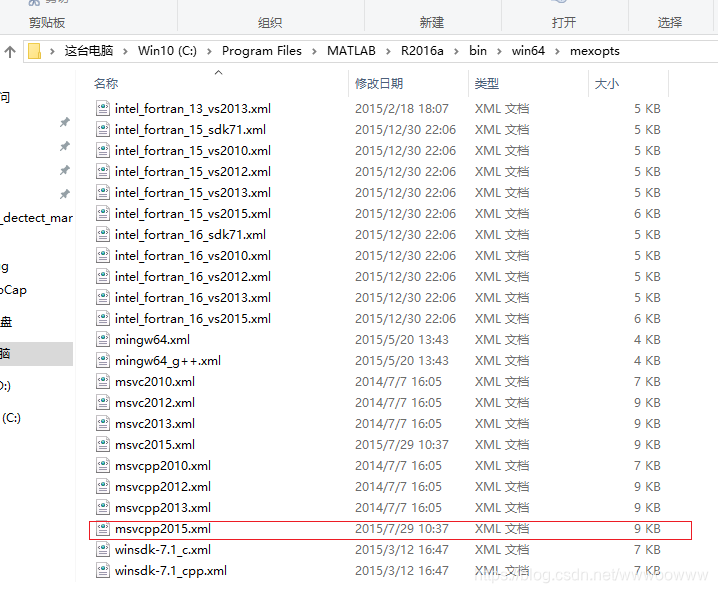
Task: Expand chevron after 这台电脑 in address bar
Action: pos(125,51)
